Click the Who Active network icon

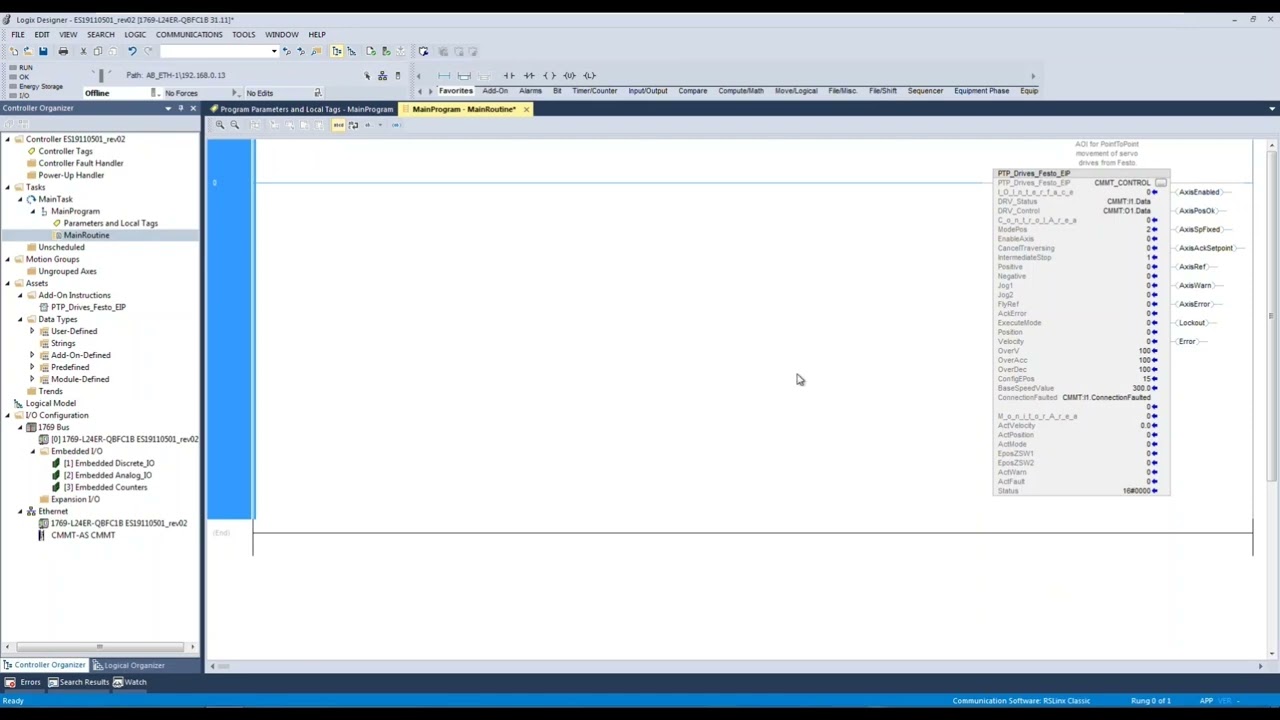tap(382, 76)
